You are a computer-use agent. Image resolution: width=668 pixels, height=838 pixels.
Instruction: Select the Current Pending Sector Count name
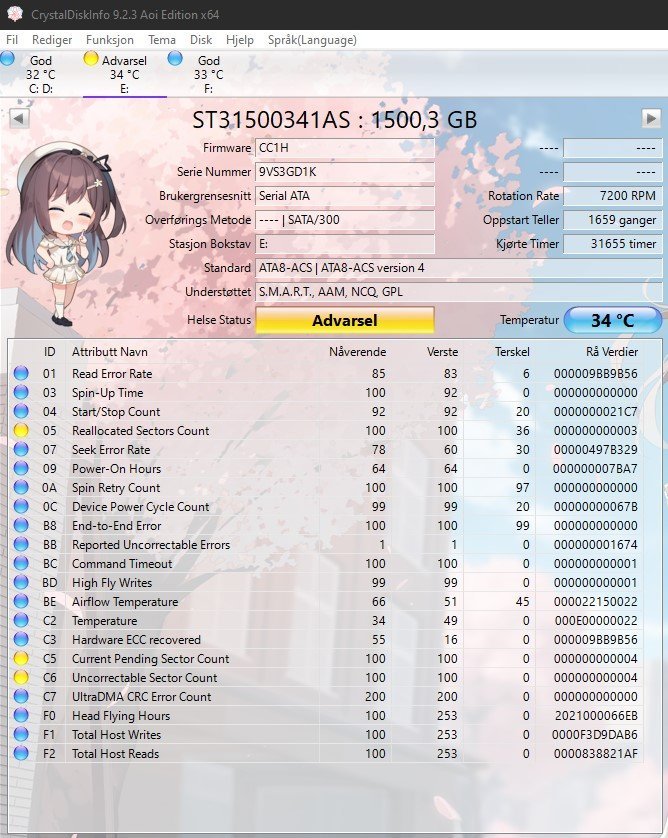pos(151,658)
